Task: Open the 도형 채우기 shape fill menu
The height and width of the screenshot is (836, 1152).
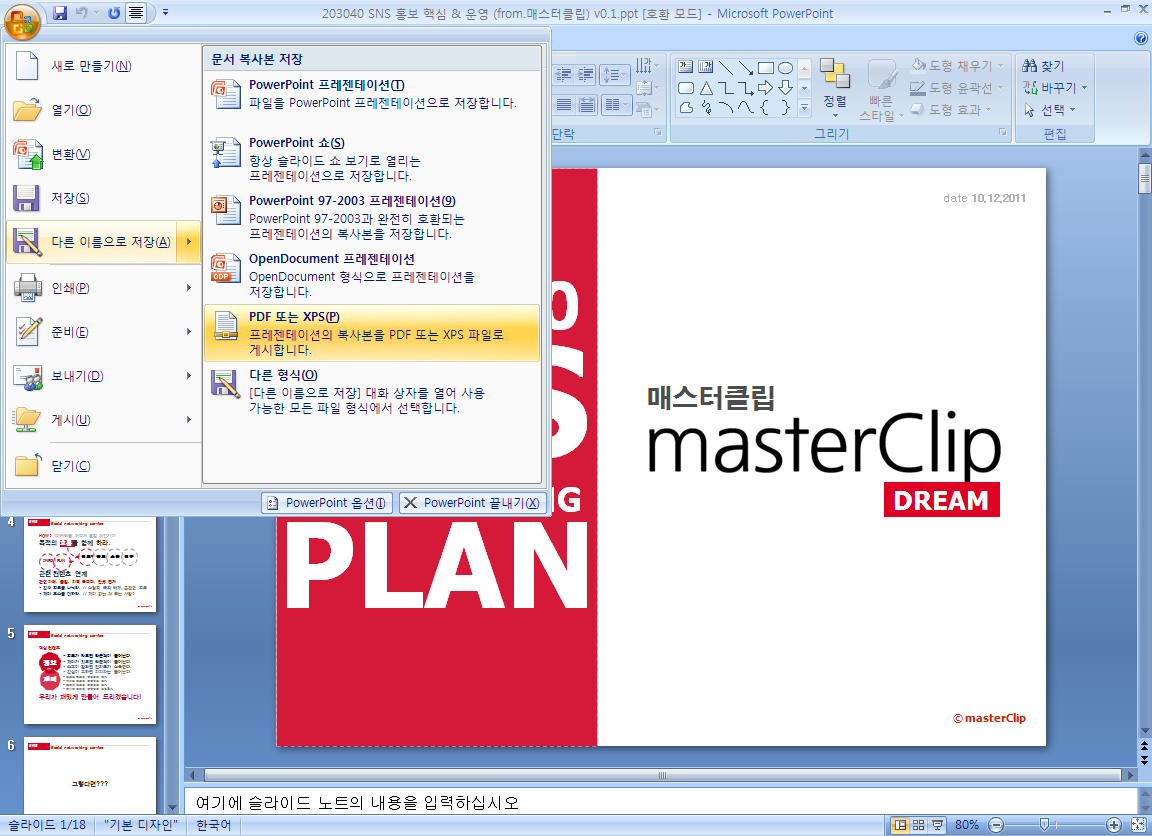Action: (x=957, y=65)
